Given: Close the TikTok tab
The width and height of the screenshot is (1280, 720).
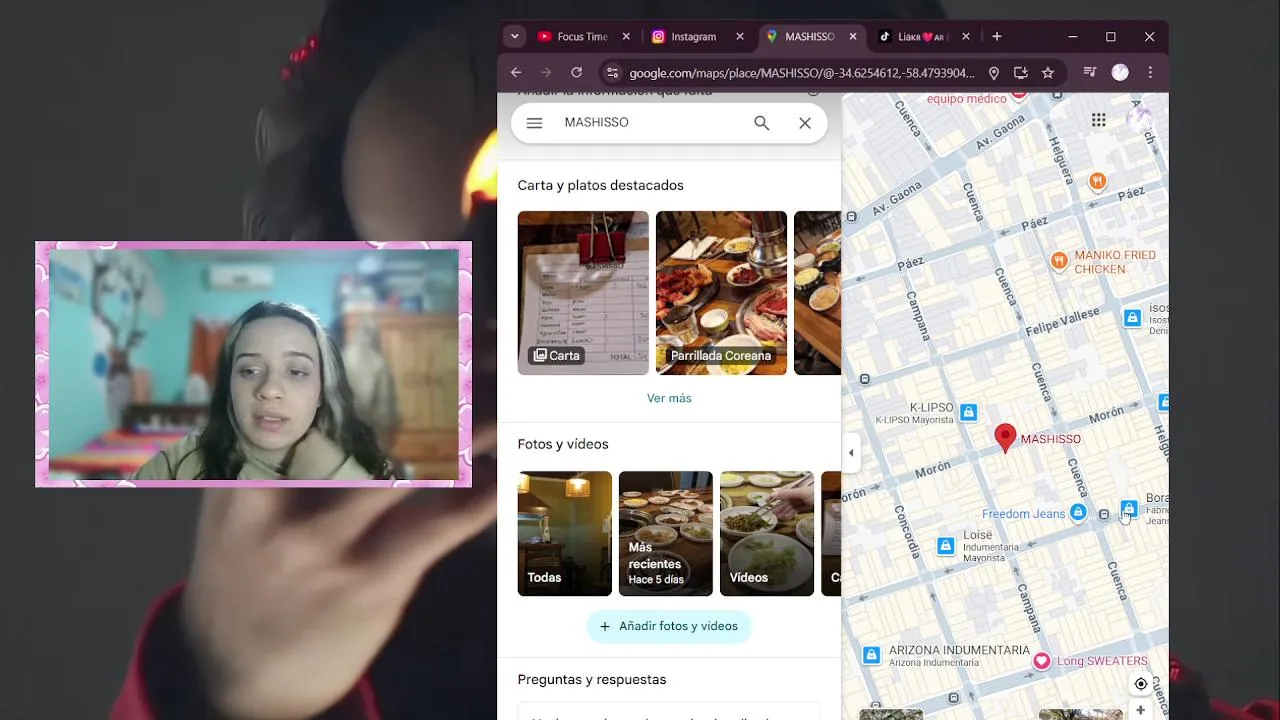Looking at the screenshot, I should 966,37.
